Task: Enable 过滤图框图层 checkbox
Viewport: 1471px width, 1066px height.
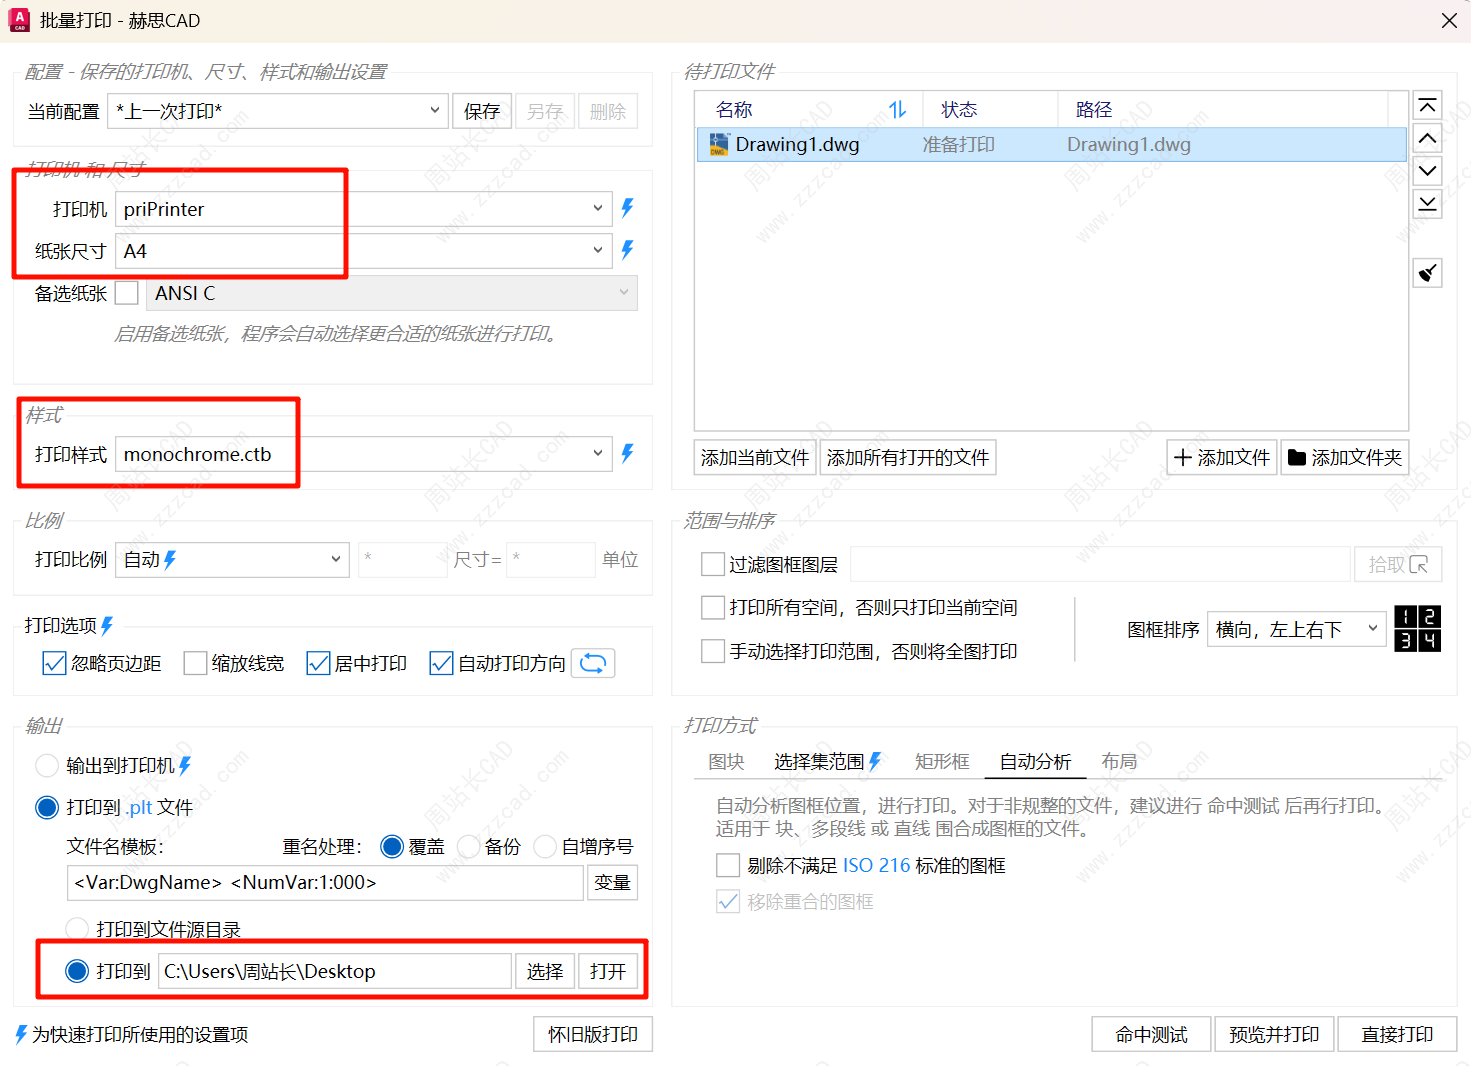Action: (713, 565)
